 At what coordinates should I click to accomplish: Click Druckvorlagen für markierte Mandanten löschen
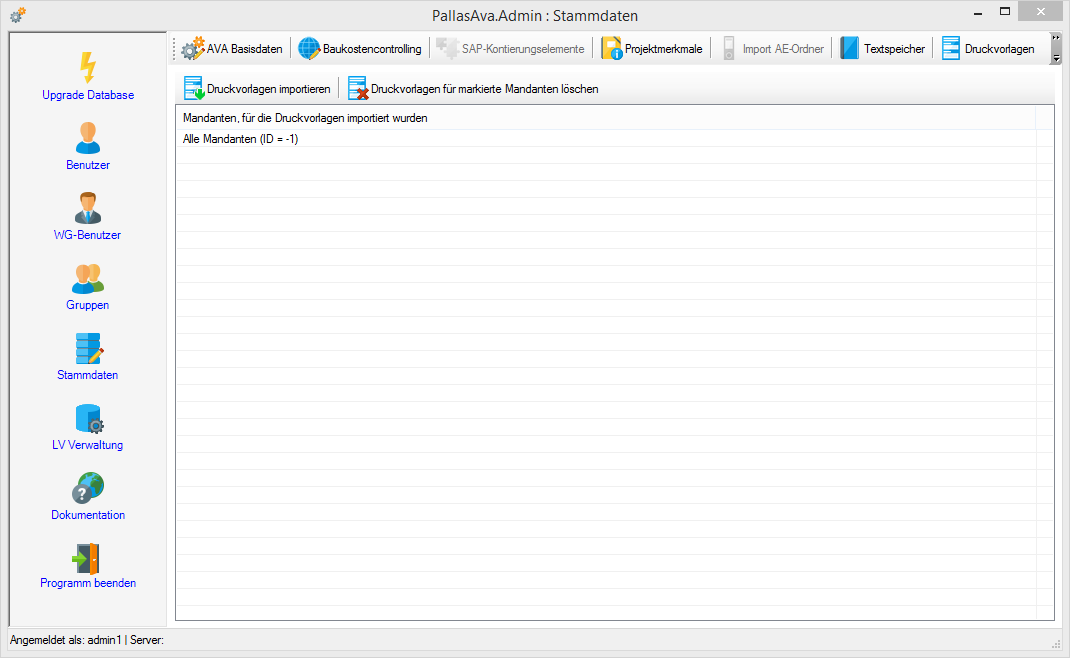pos(473,89)
